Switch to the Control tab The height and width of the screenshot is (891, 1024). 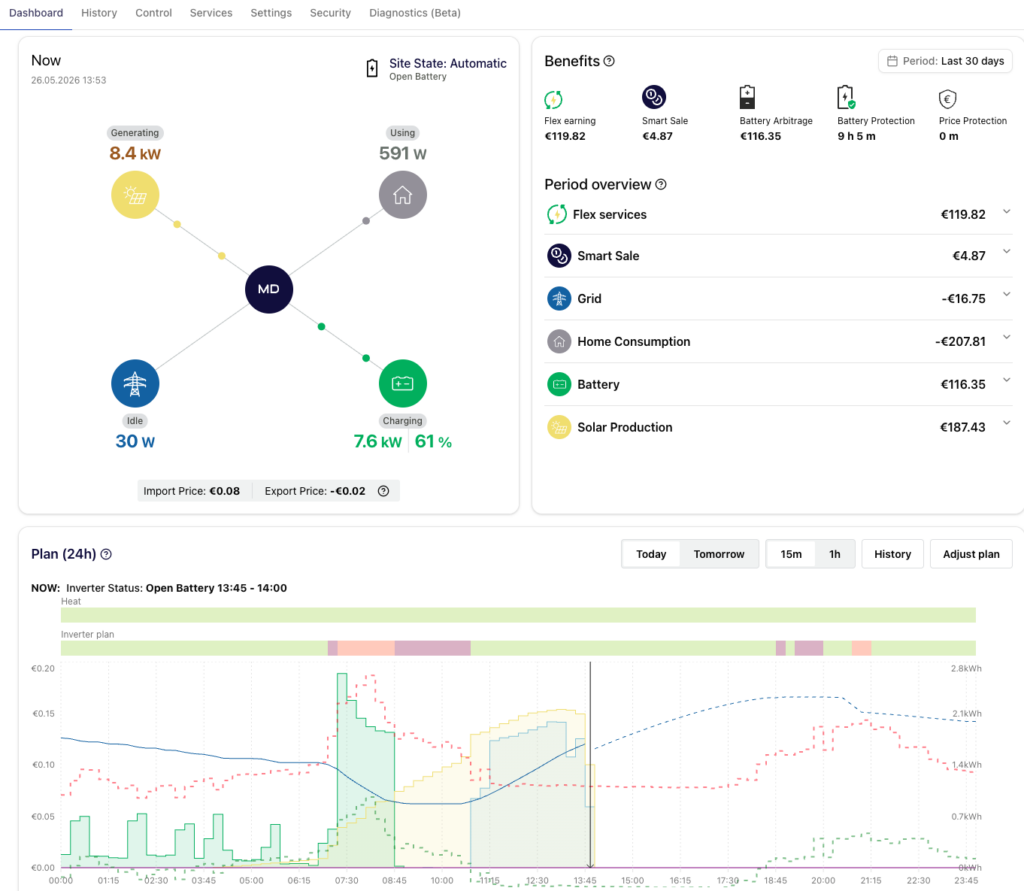pos(153,13)
